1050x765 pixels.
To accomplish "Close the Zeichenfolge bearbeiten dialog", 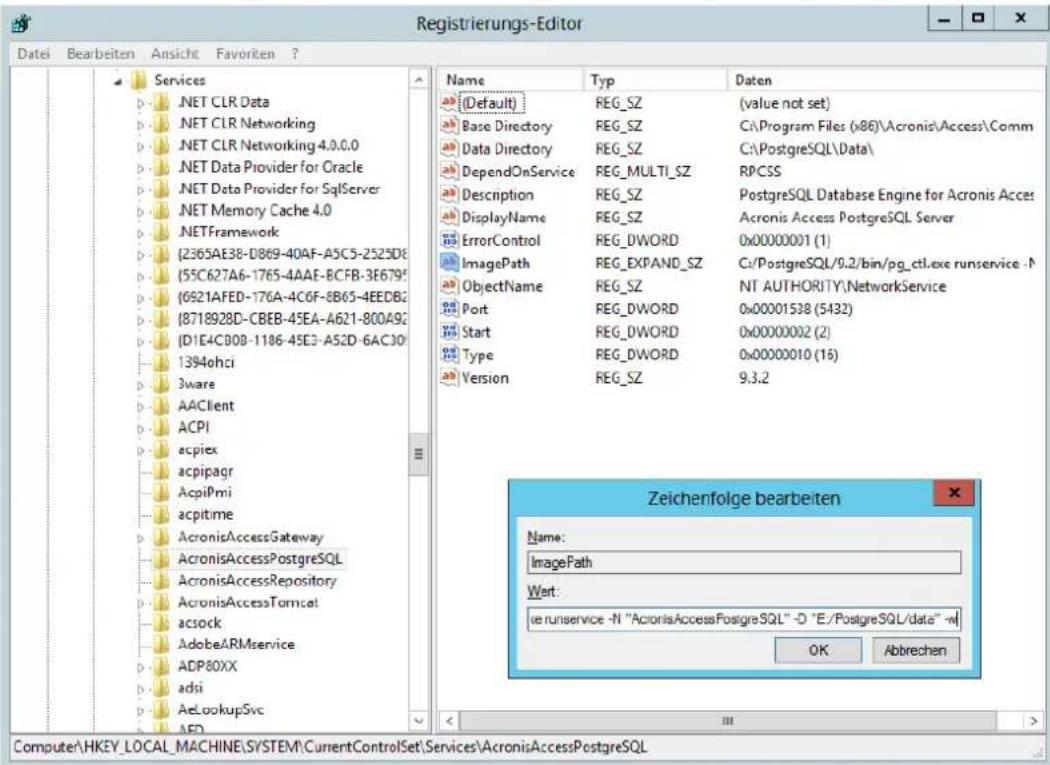I will pyautogui.click(x=954, y=493).
